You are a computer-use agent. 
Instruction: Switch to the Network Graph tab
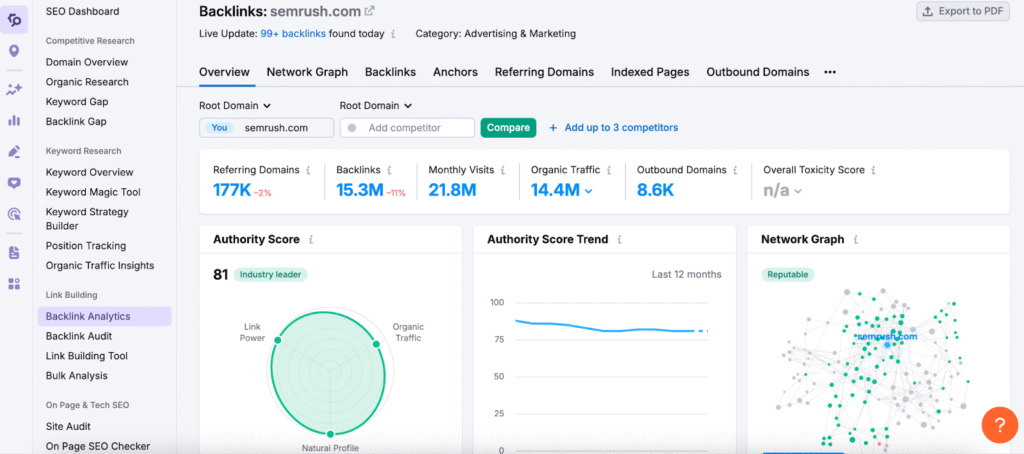tap(307, 73)
